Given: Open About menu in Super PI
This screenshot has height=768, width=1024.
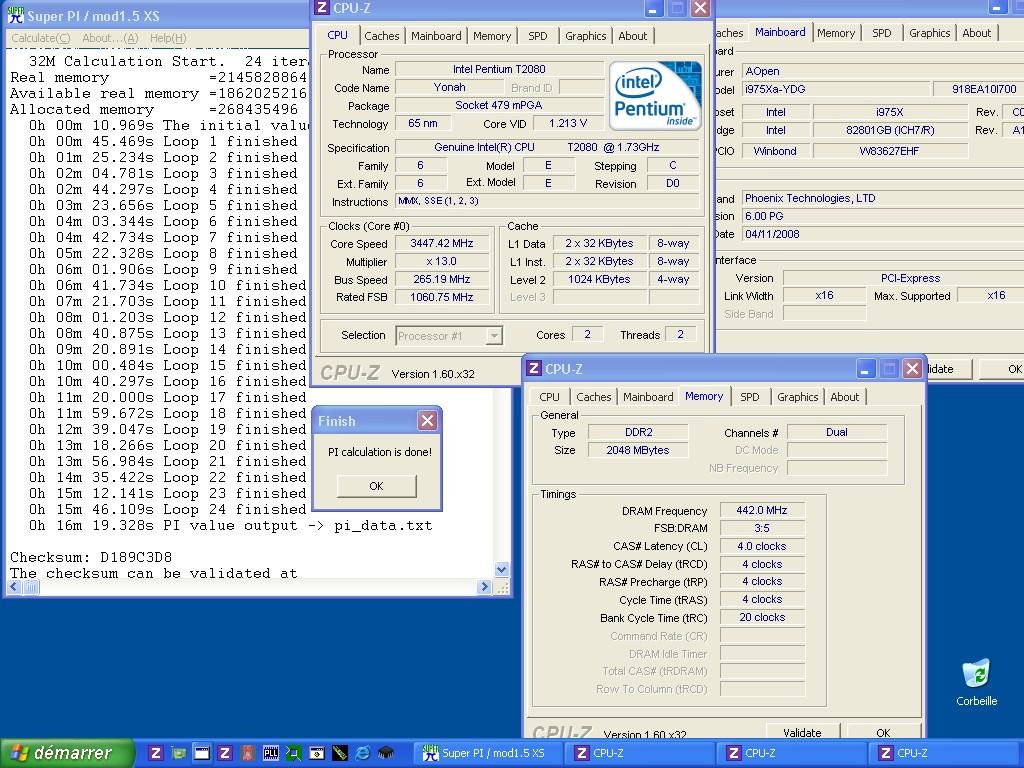Looking at the screenshot, I should click(110, 38).
